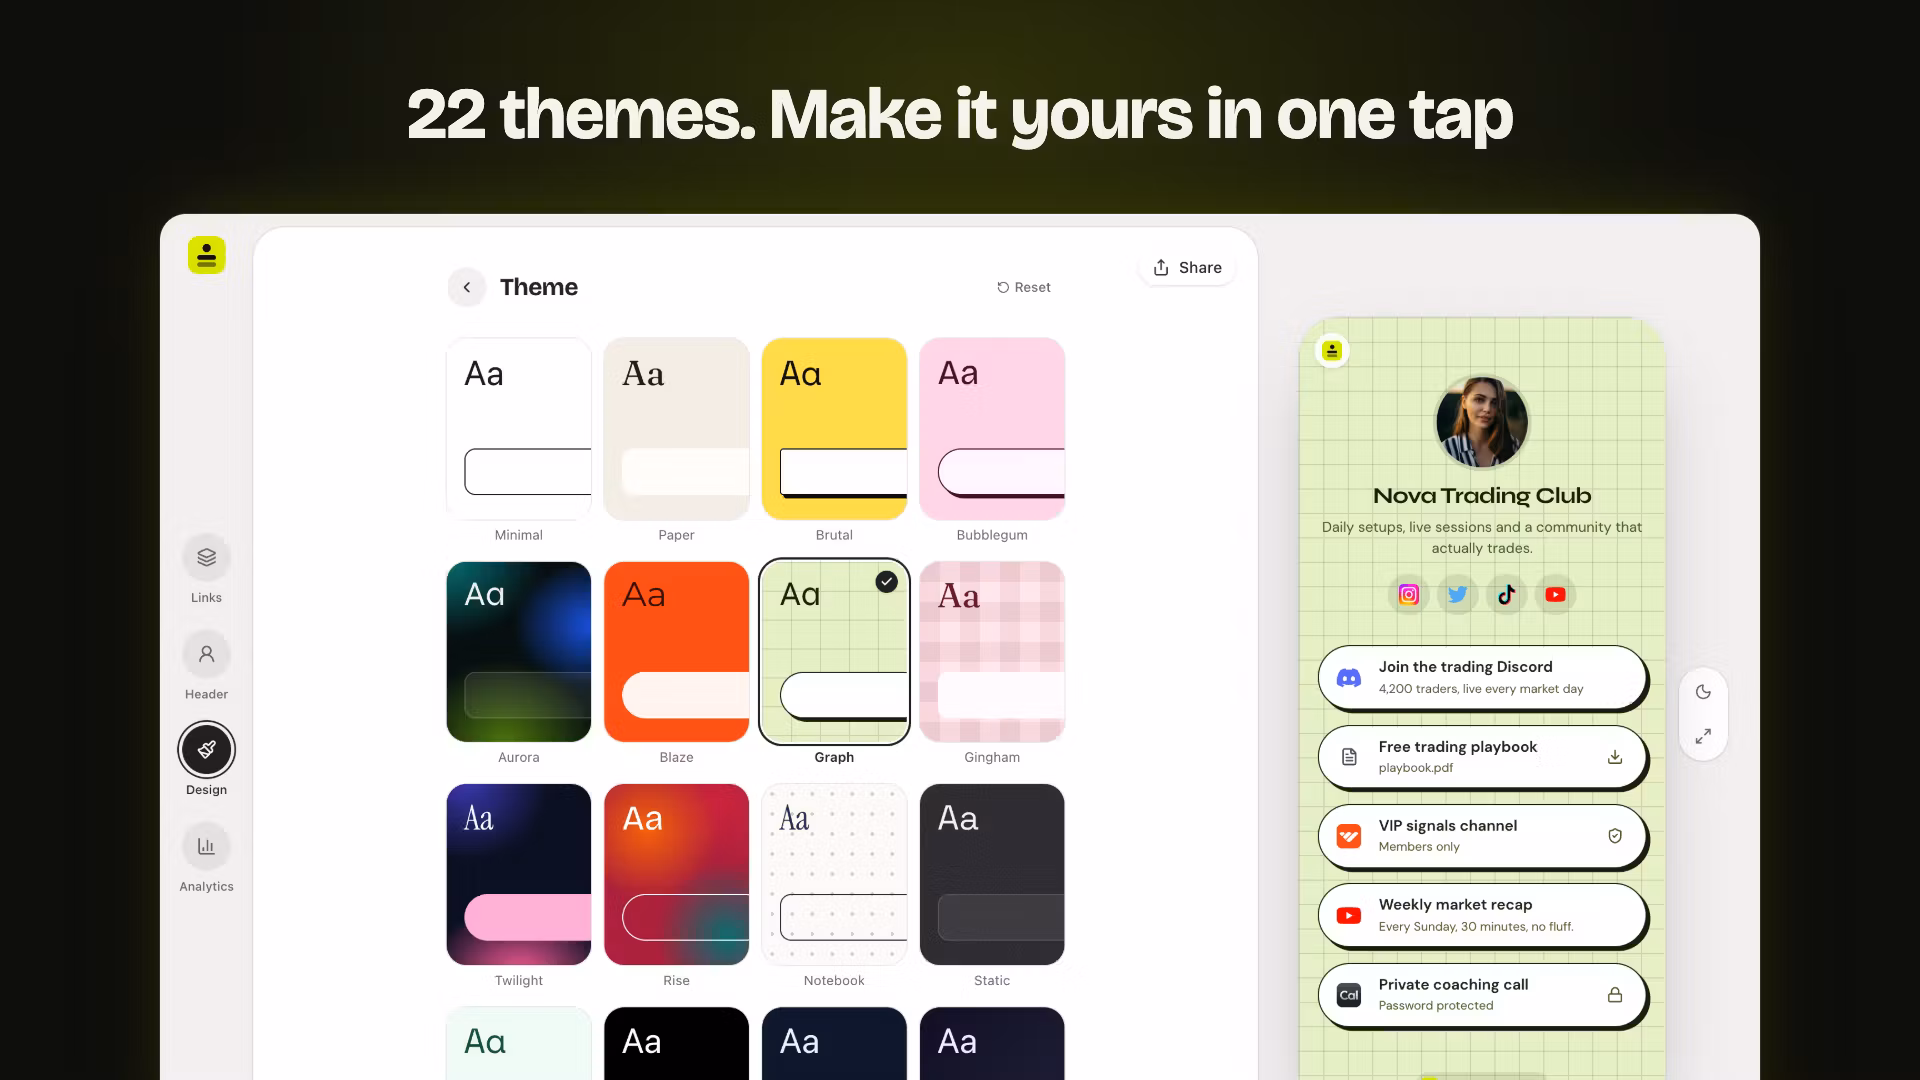
Task: Open the Links section icon
Action: pos(206,557)
